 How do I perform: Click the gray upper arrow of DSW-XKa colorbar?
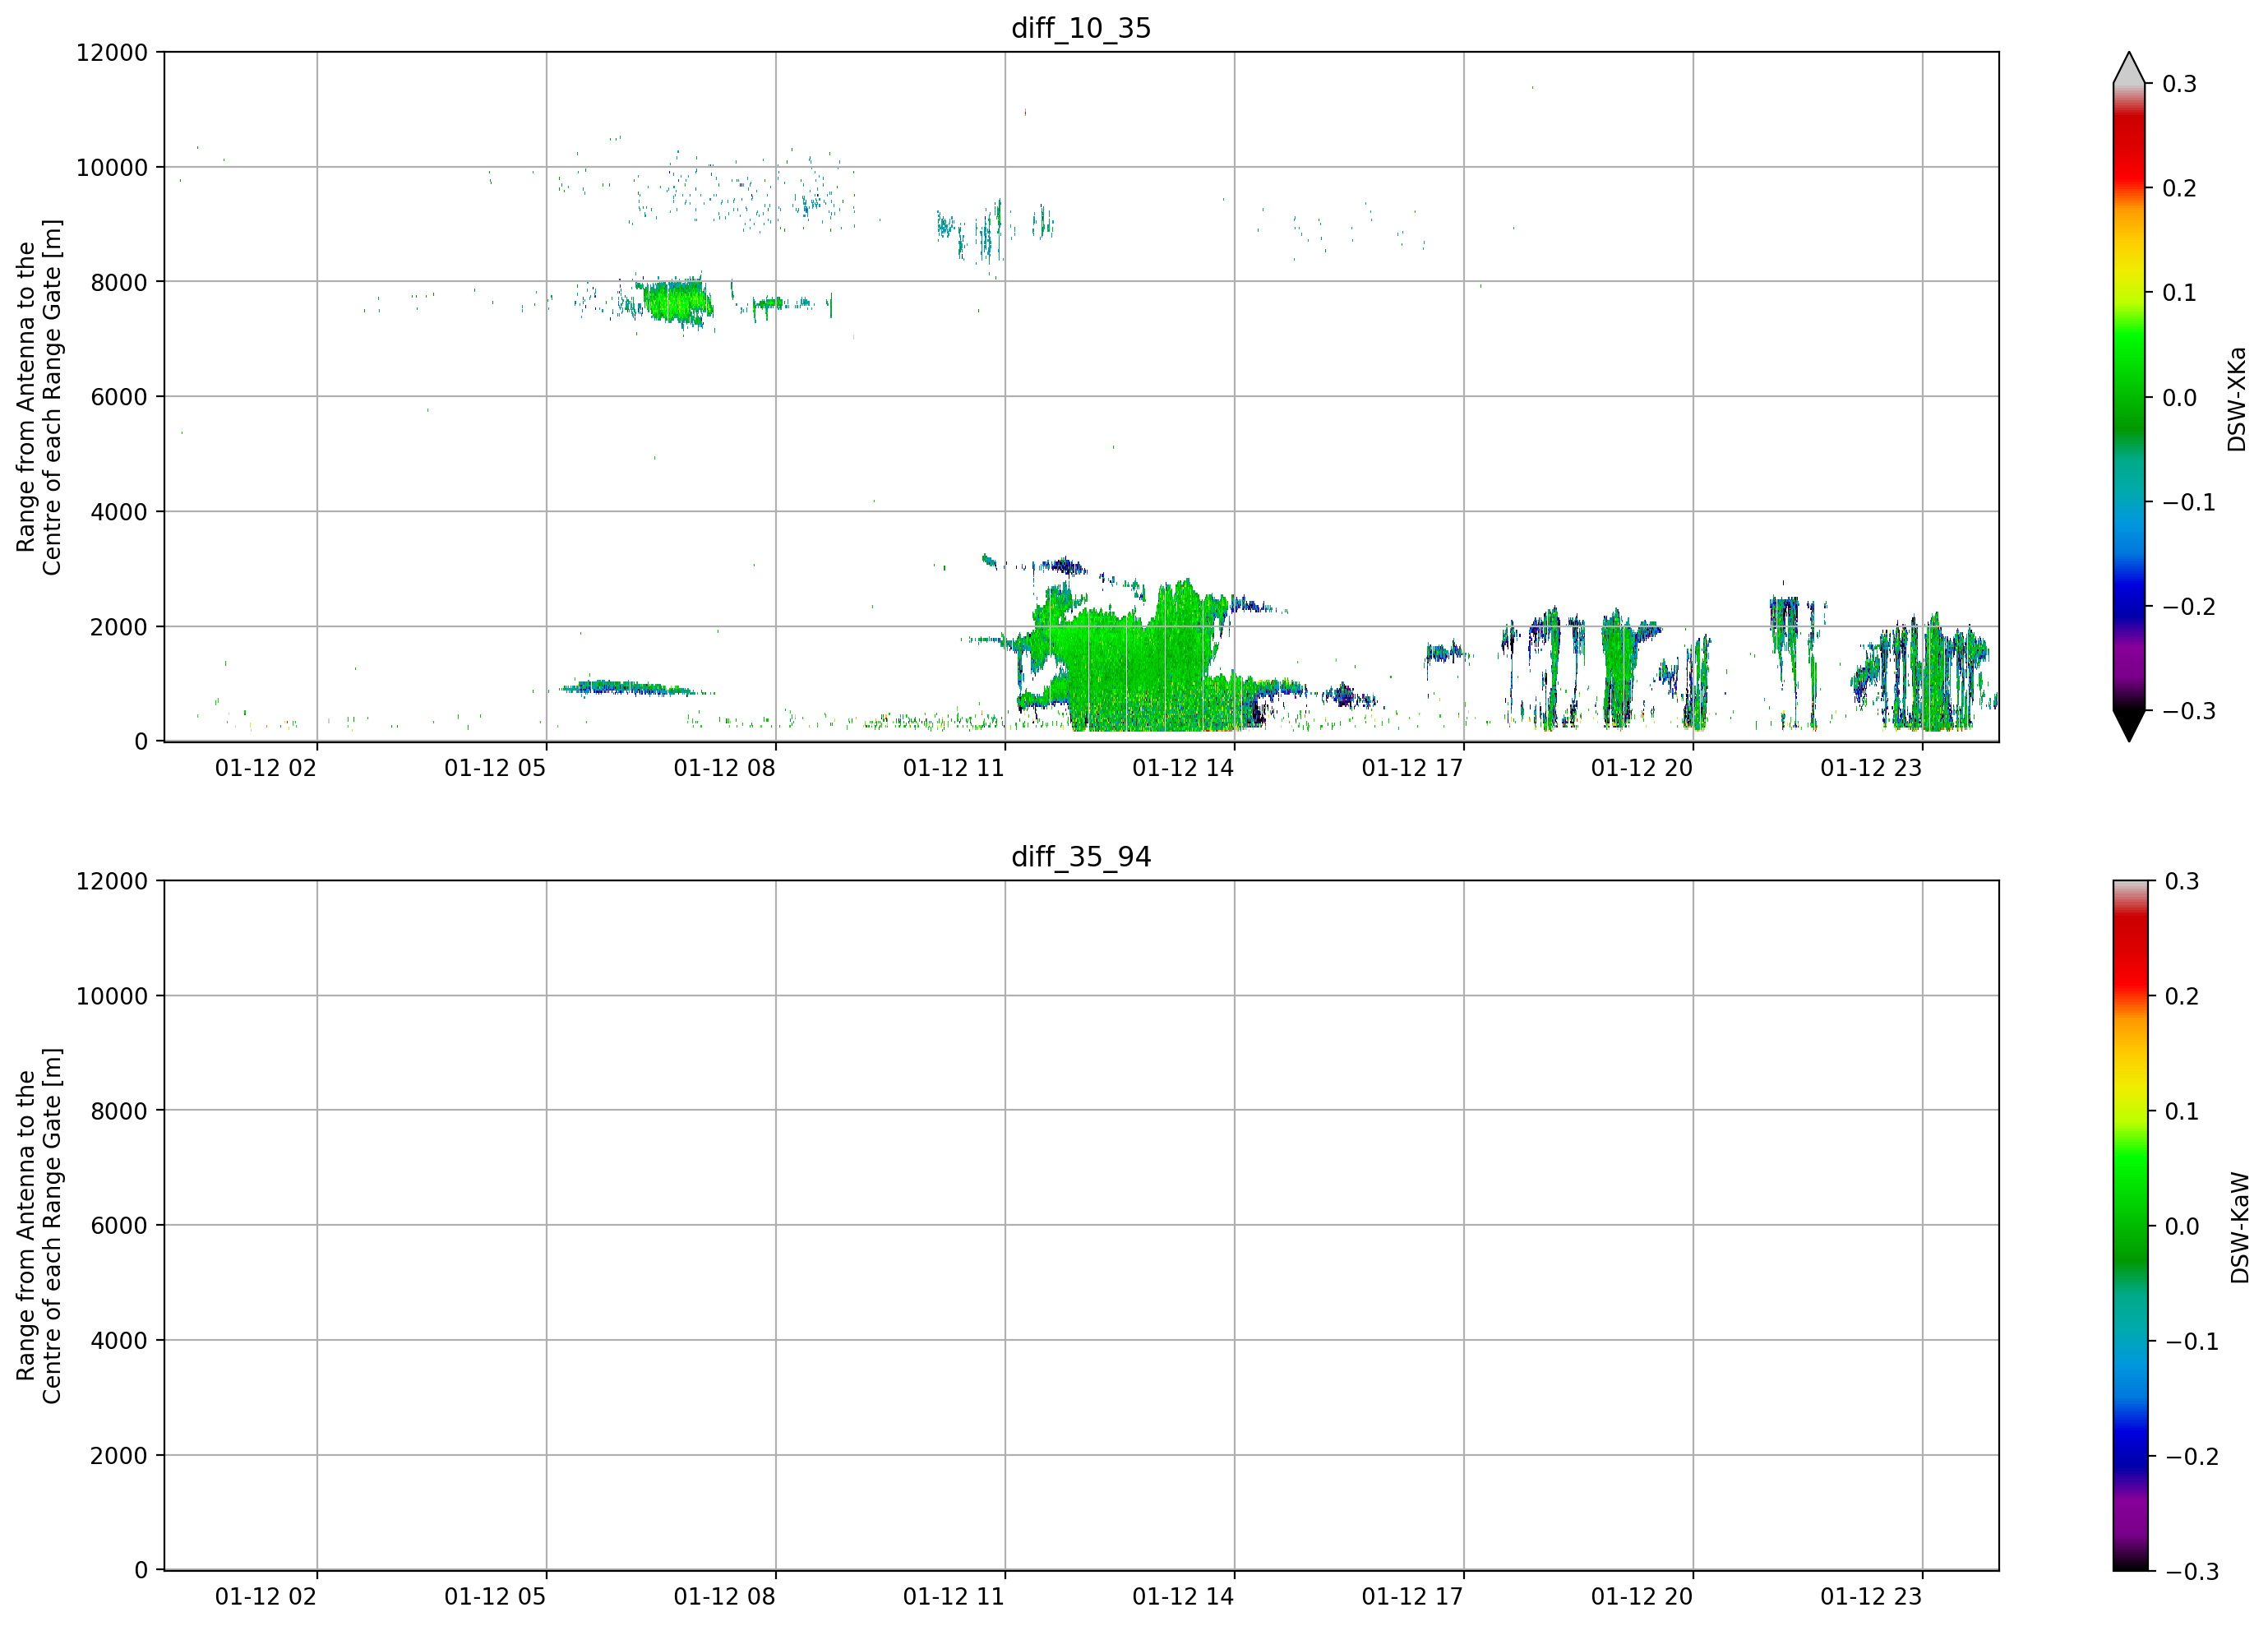coord(2129,68)
